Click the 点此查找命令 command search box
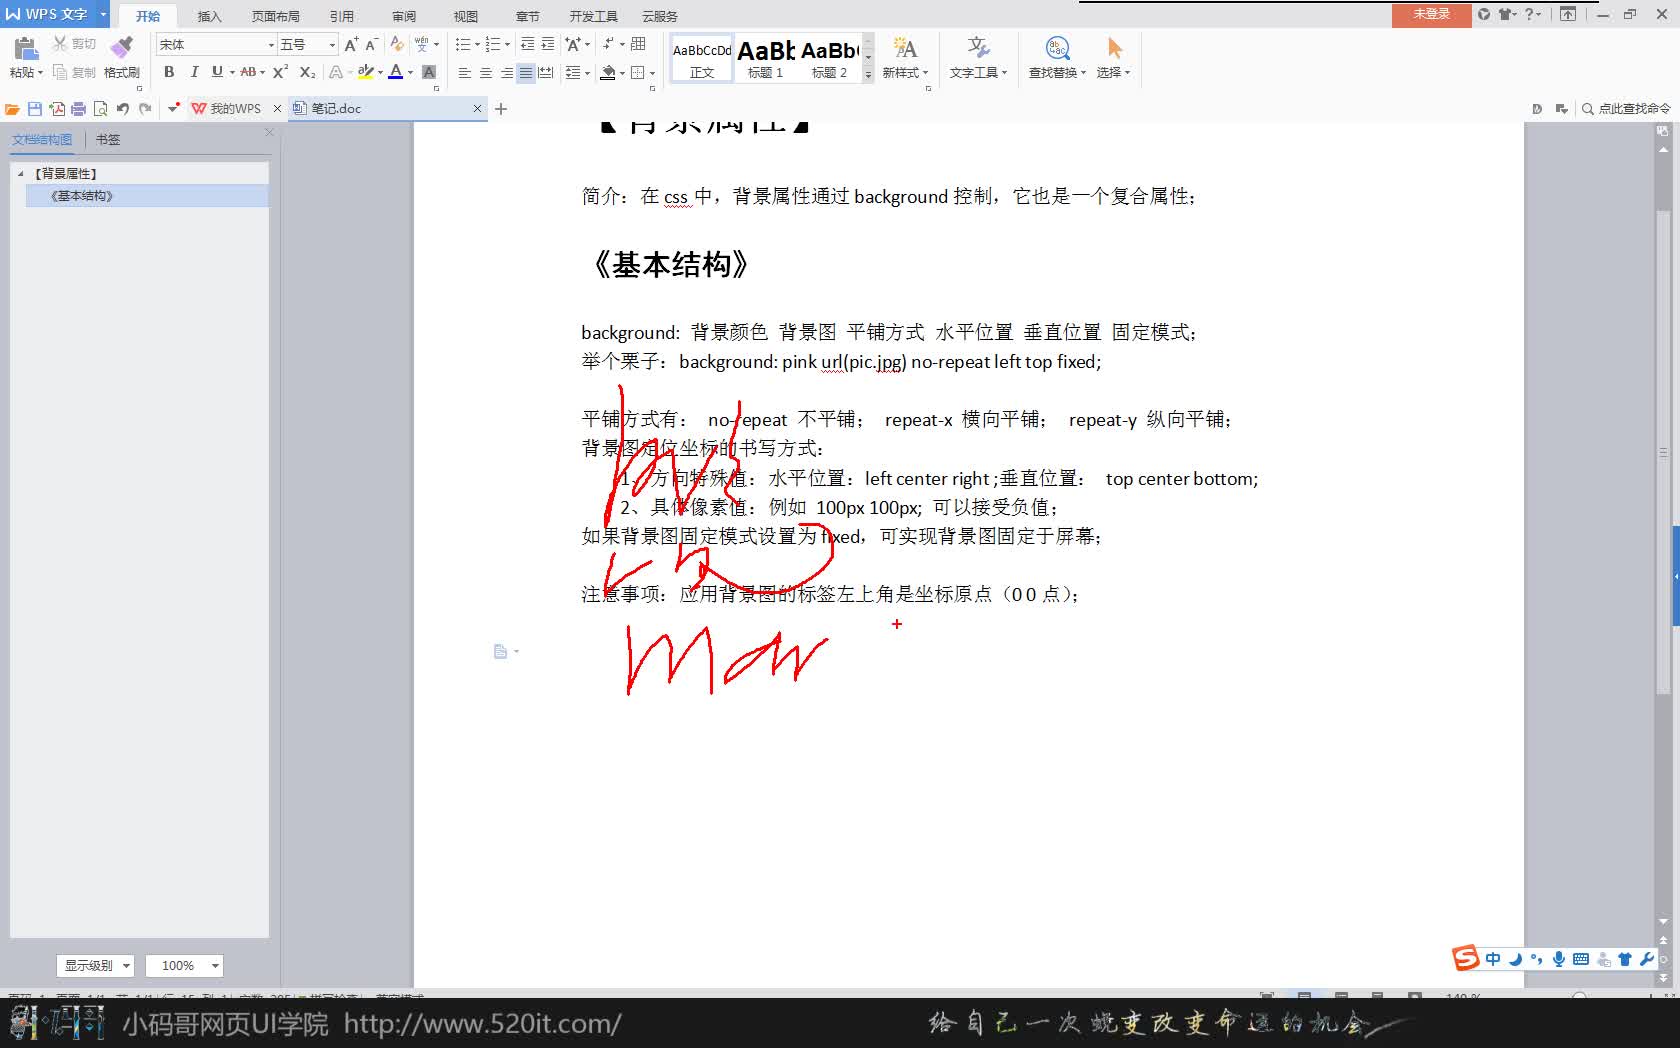 point(1626,109)
